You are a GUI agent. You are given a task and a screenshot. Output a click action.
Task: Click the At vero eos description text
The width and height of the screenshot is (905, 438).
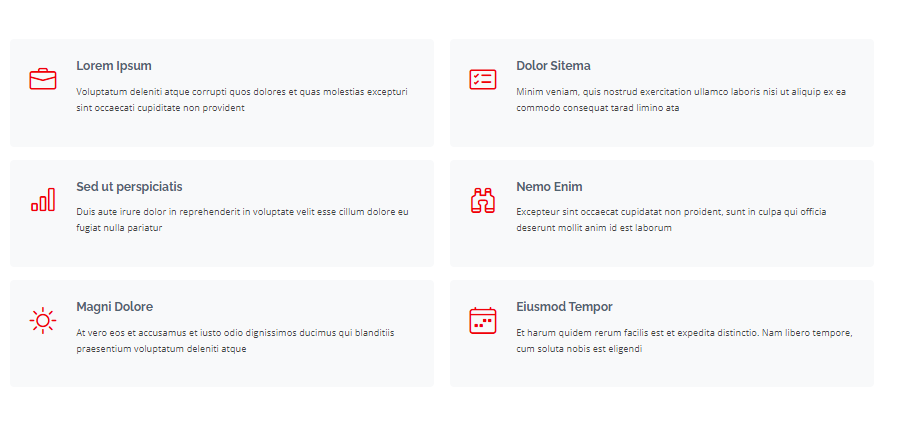point(235,341)
